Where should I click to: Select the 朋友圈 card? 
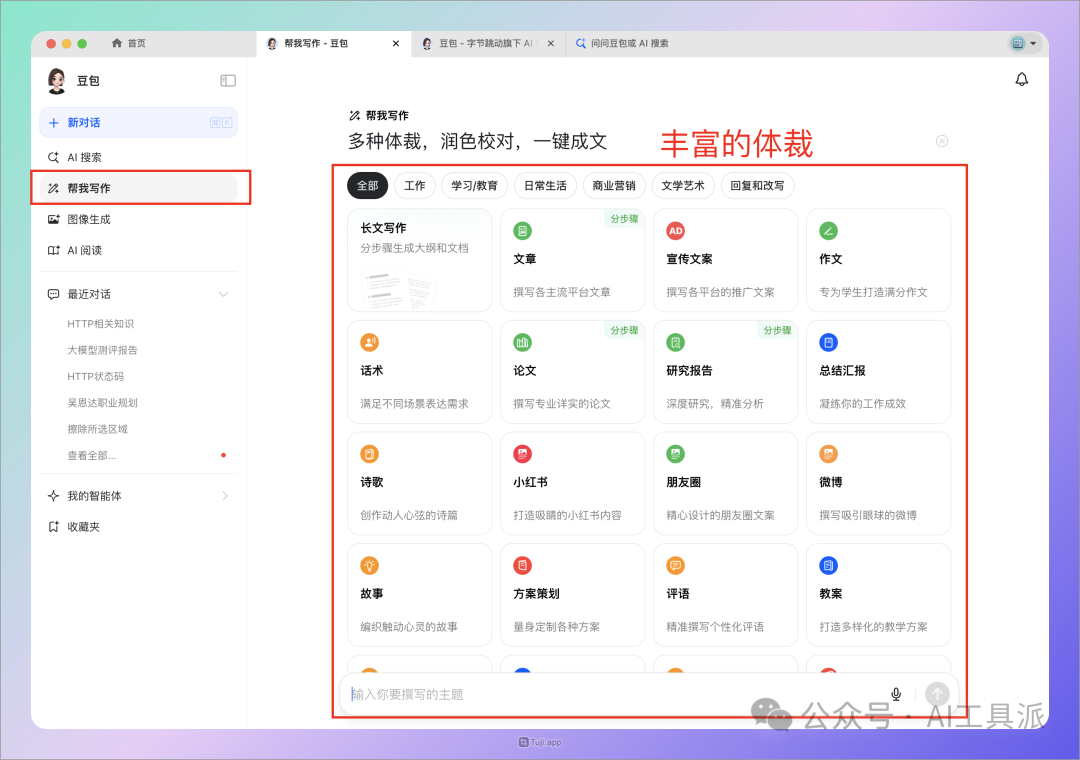tap(725, 483)
